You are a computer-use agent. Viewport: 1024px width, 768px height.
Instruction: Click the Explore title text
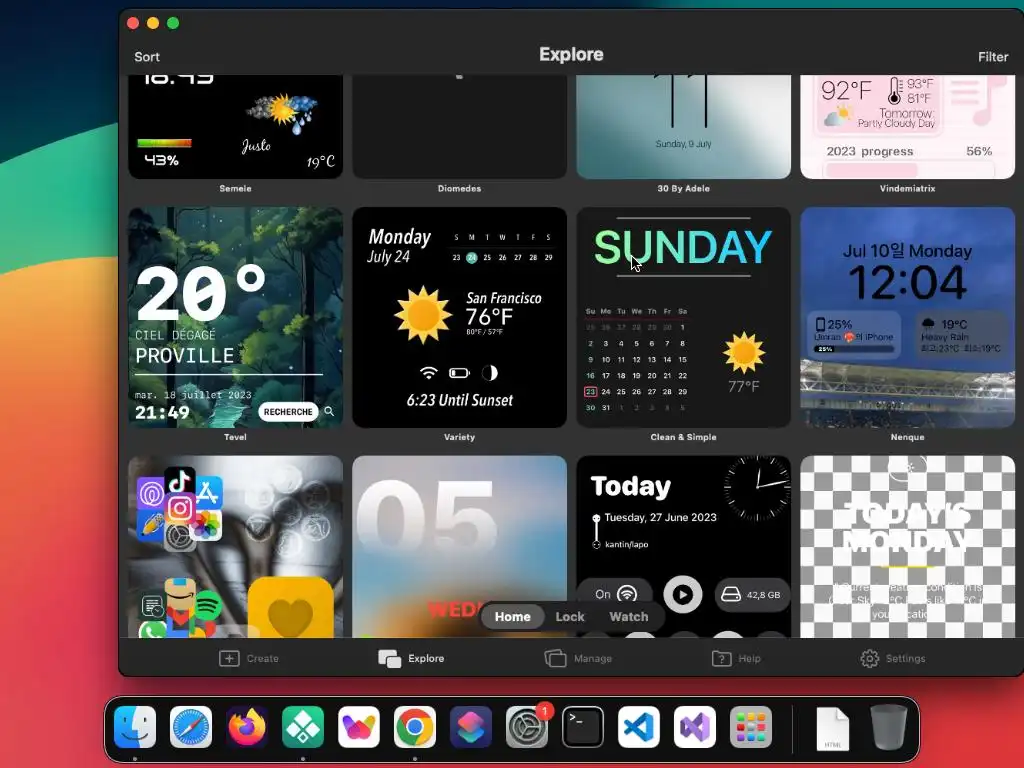click(x=571, y=55)
